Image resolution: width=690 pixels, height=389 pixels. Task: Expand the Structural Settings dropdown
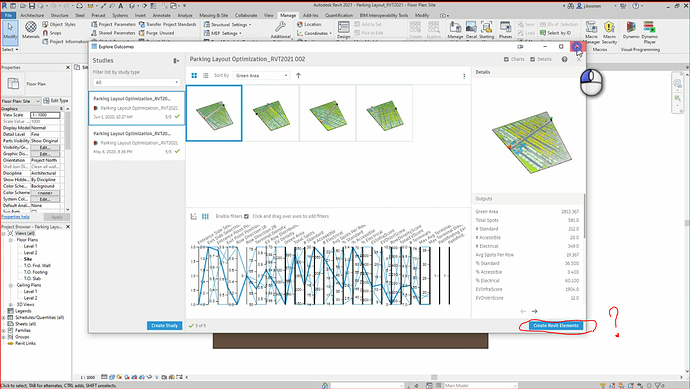click(x=228, y=25)
